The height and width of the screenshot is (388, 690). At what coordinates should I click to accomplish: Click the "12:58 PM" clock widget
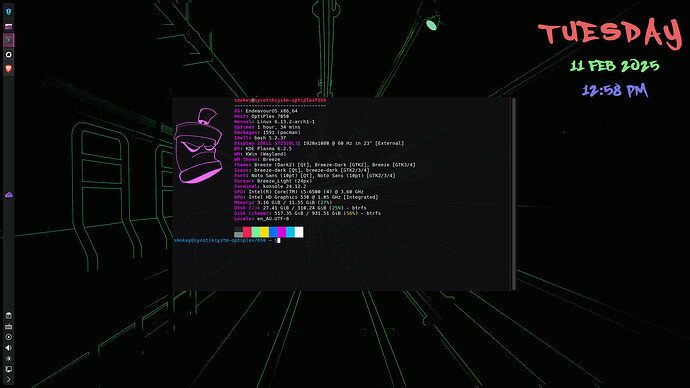tap(615, 91)
